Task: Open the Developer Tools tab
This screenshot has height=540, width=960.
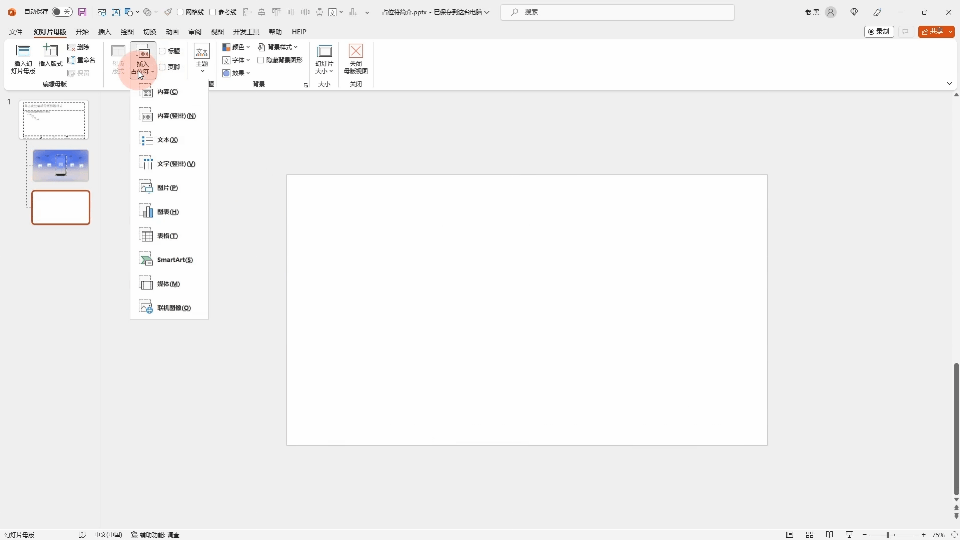Action: [246, 31]
